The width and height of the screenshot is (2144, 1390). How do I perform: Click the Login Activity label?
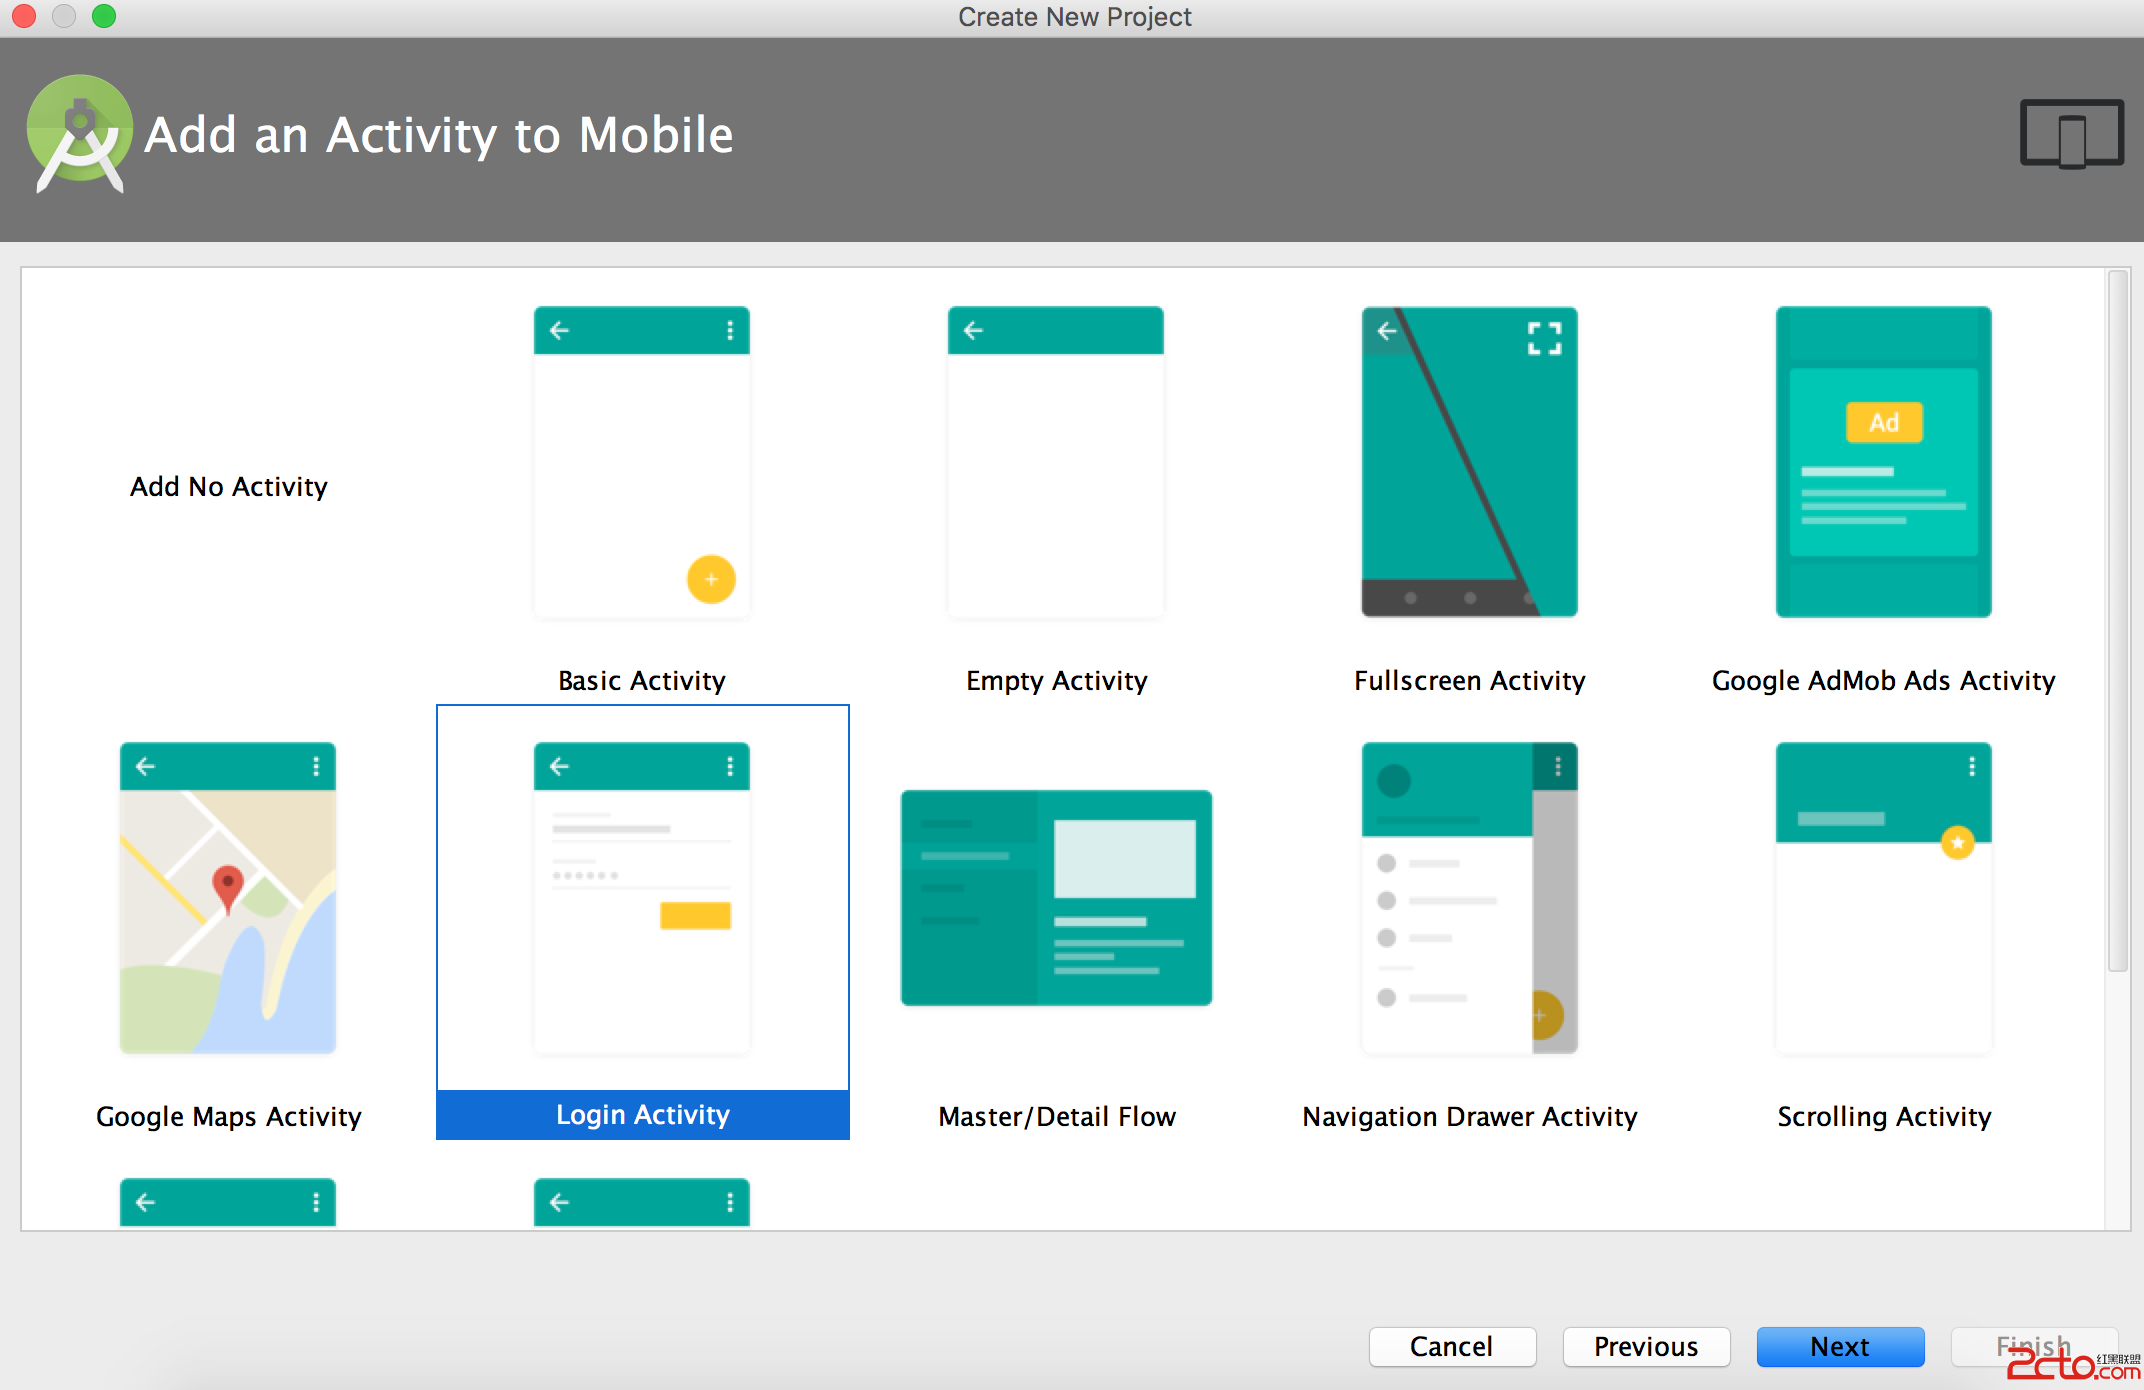[x=643, y=1114]
